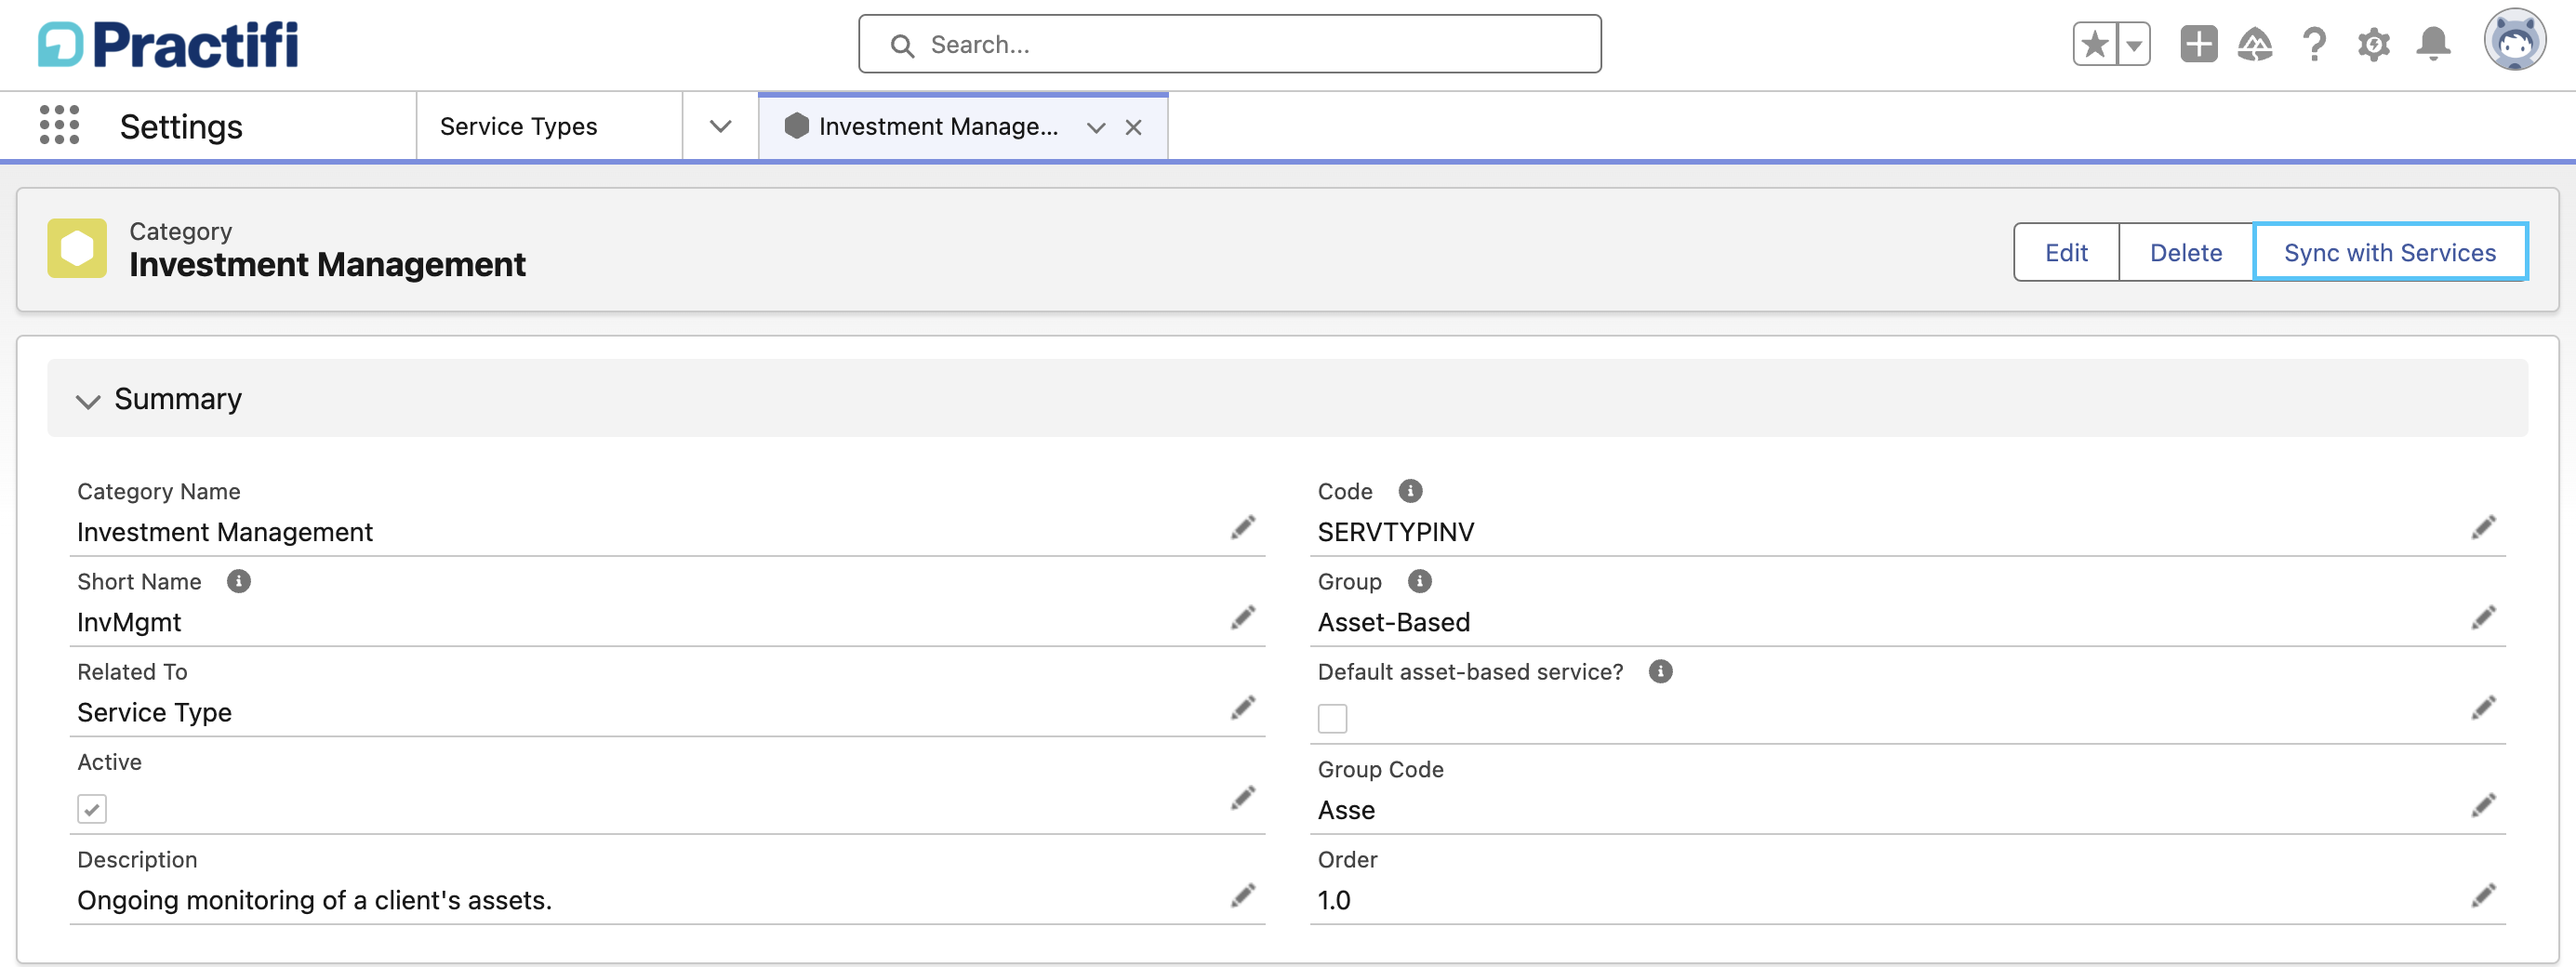Click the Code field info icon
This screenshot has width=2576, height=967.
[1410, 491]
